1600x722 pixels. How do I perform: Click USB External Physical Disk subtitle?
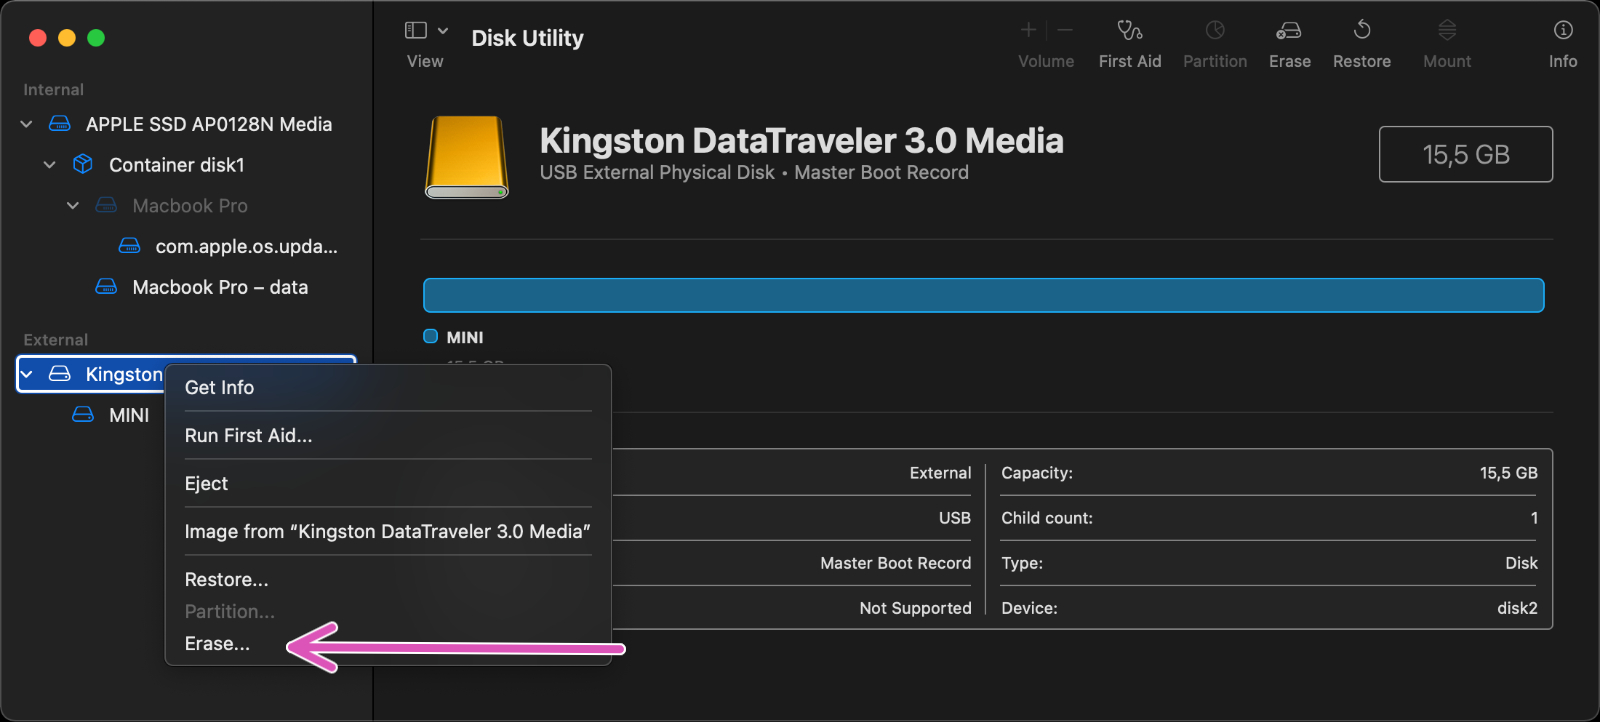(657, 173)
